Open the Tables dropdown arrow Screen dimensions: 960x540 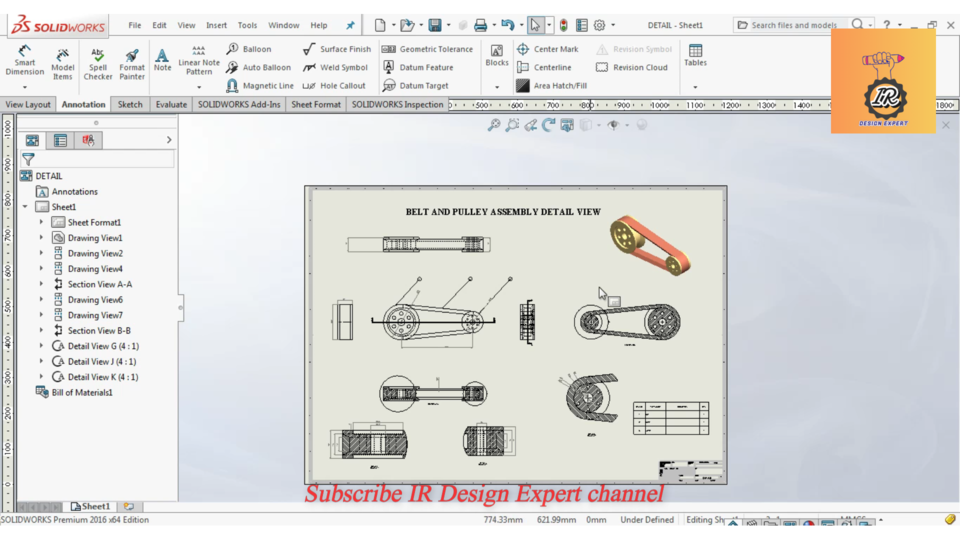click(695, 87)
